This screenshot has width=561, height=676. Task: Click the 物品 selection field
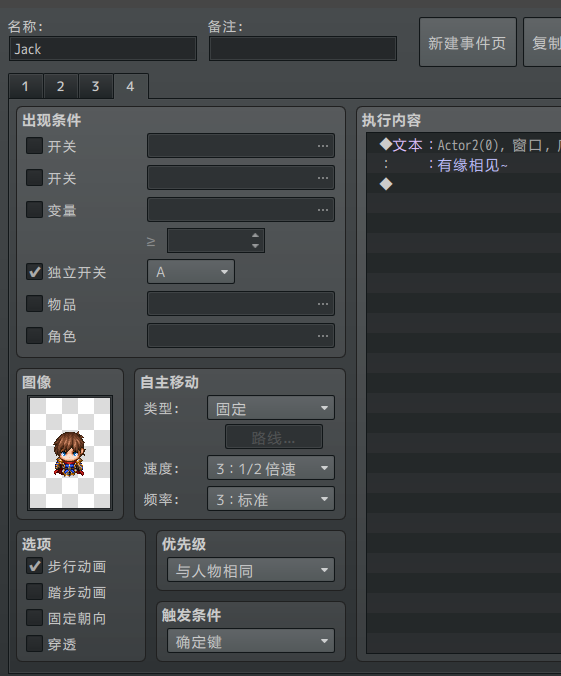coord(241,304)
